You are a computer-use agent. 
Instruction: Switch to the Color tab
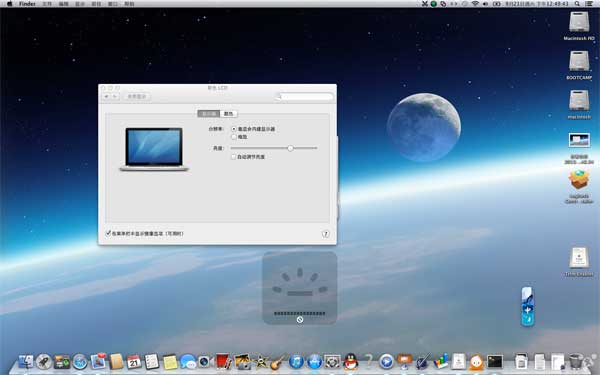pyautogui.click(x=228, y=114)
